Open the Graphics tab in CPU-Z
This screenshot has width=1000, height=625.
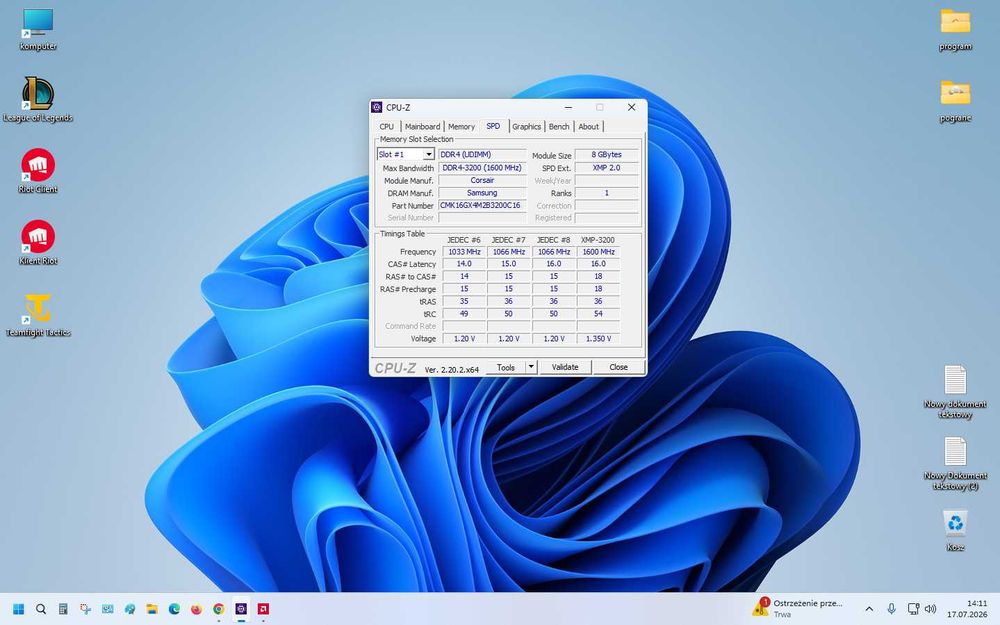[x=526, y=126]
